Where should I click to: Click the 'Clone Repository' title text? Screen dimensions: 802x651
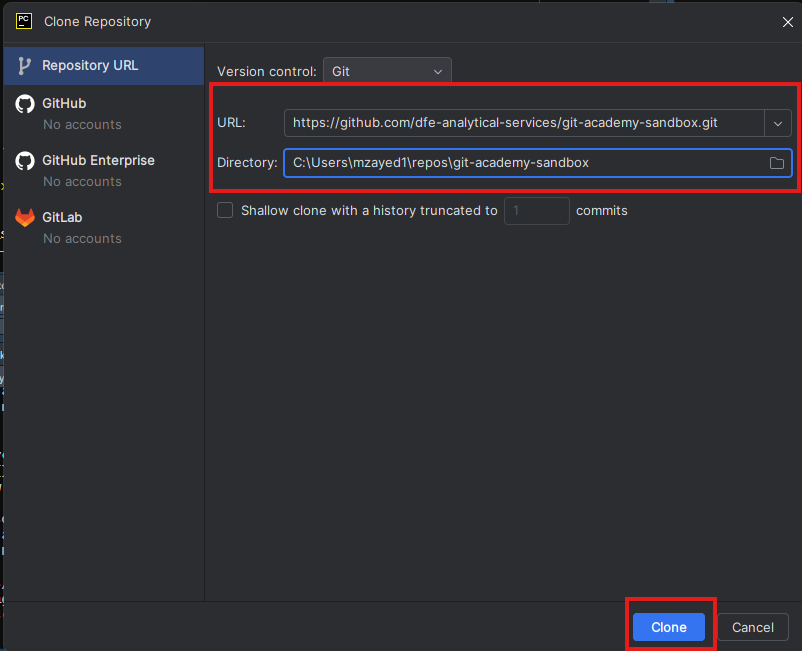(97, 21)
